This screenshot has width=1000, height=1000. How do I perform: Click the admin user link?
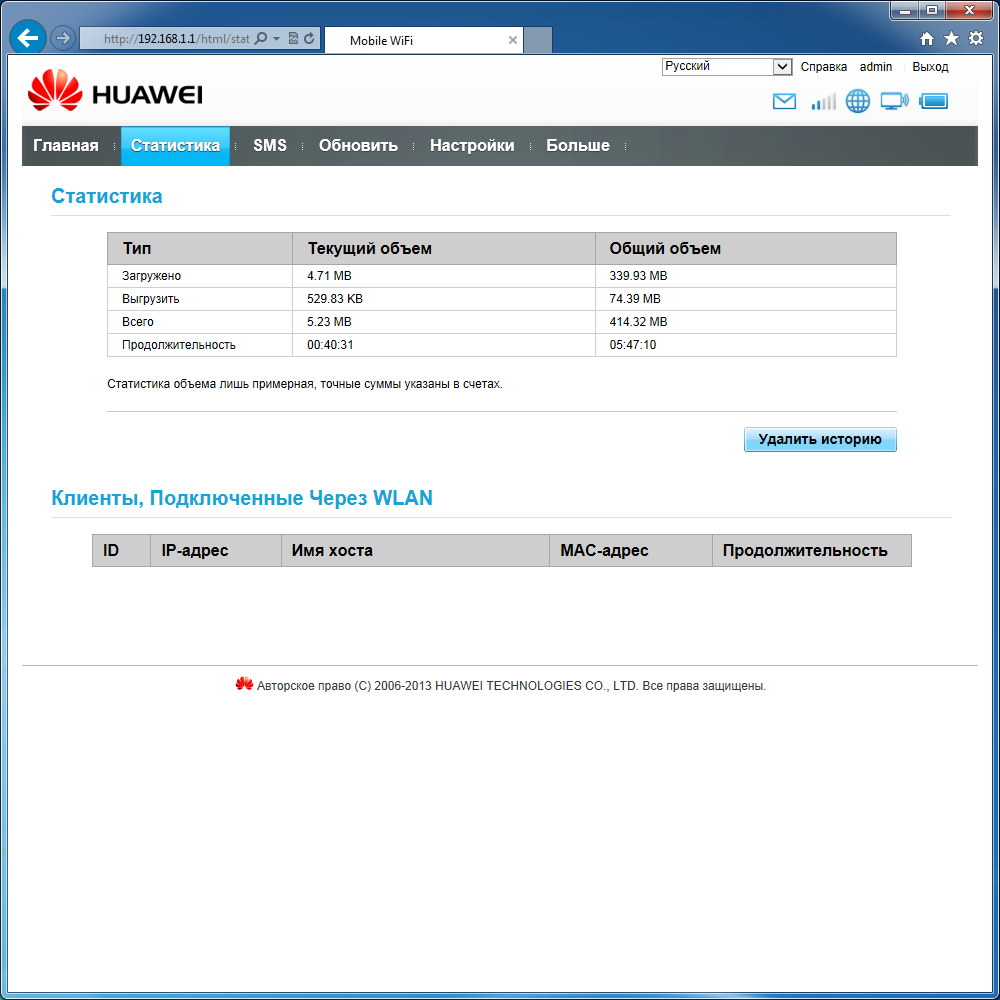click(x=876, y=67)
